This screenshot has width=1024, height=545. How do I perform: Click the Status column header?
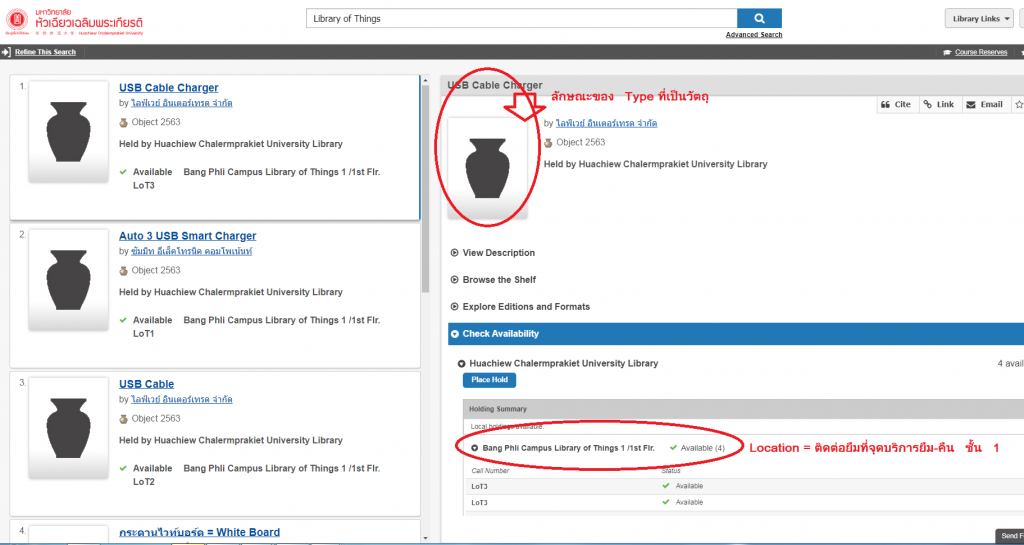point(671,471)
